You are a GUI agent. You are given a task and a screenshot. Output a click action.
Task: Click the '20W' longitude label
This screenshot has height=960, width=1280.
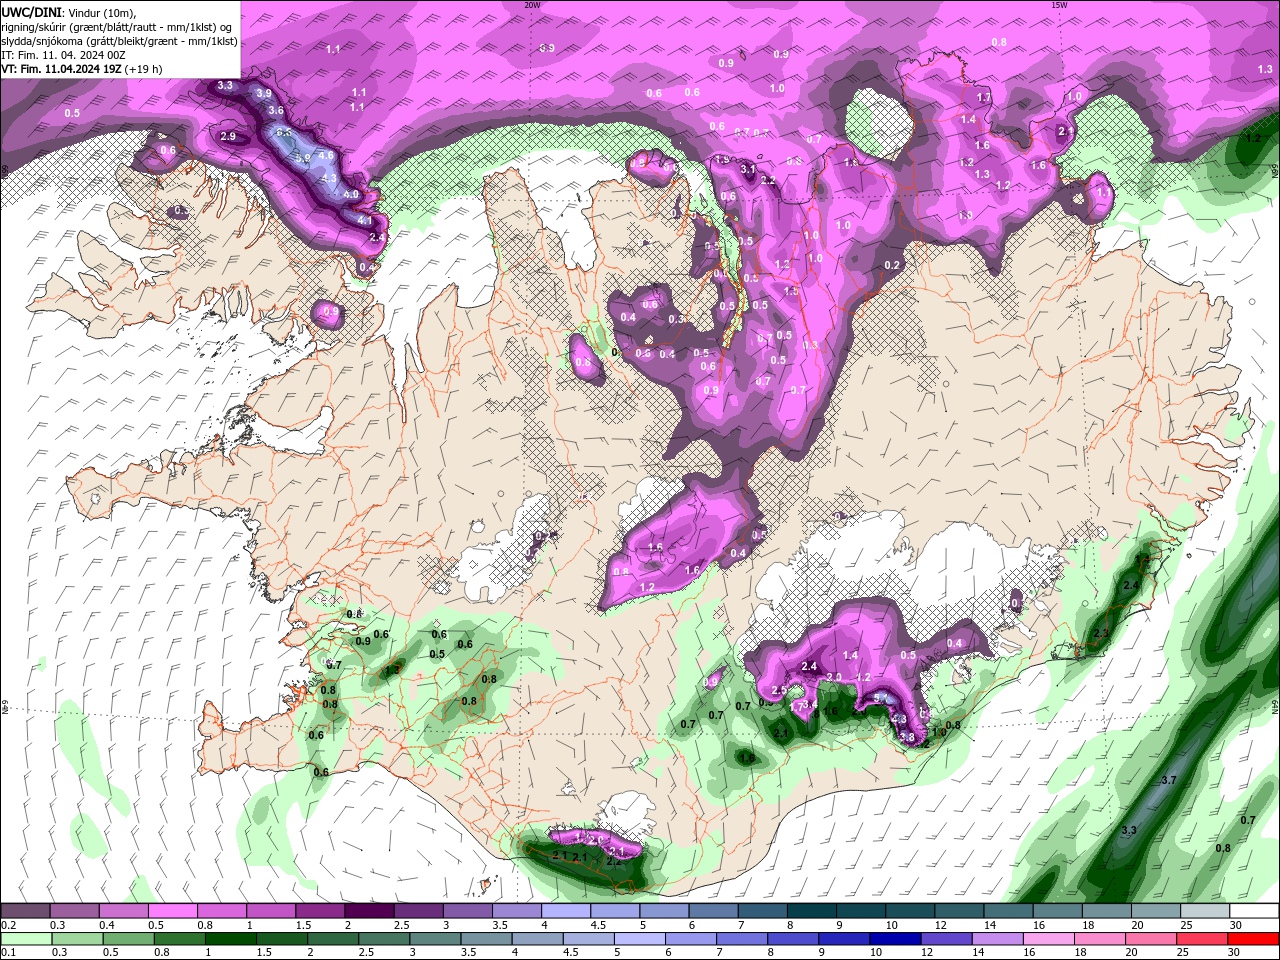pos(532,4)
